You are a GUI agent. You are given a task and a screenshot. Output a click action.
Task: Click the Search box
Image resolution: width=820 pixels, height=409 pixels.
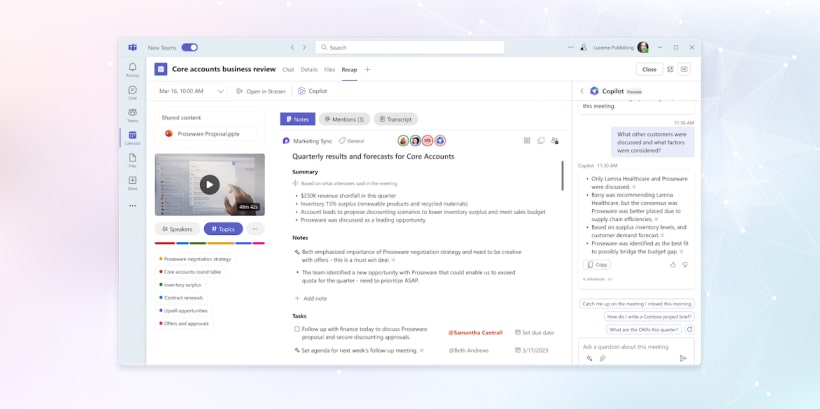pos(410,48)
